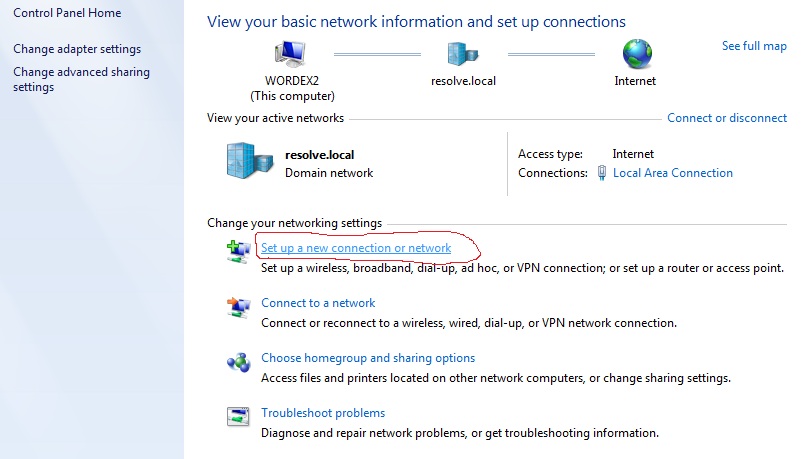806x459 pixels.
Task: Click the WORDEX2 (This computer) name label
Action: click(292, 88)
